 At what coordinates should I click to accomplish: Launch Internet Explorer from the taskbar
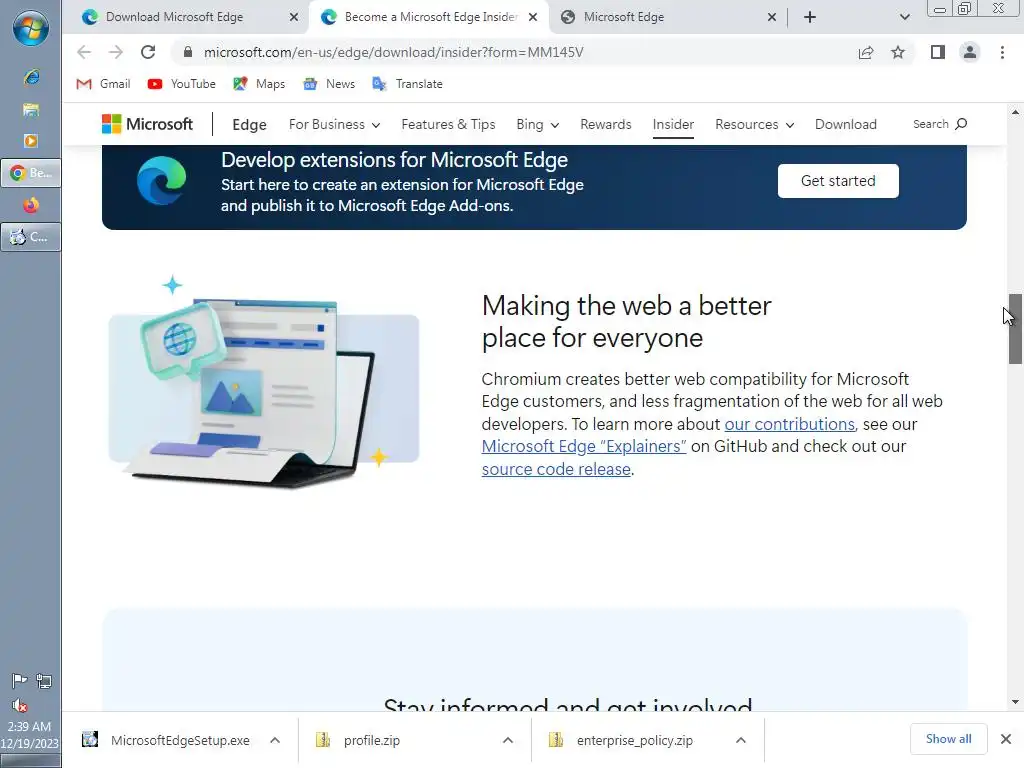[31, 77]
